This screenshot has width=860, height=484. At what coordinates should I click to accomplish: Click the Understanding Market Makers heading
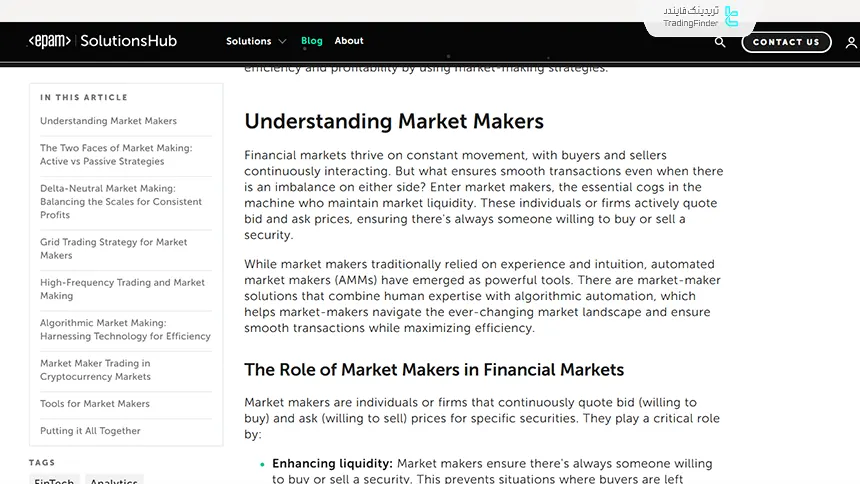click(x=394, y=122)
